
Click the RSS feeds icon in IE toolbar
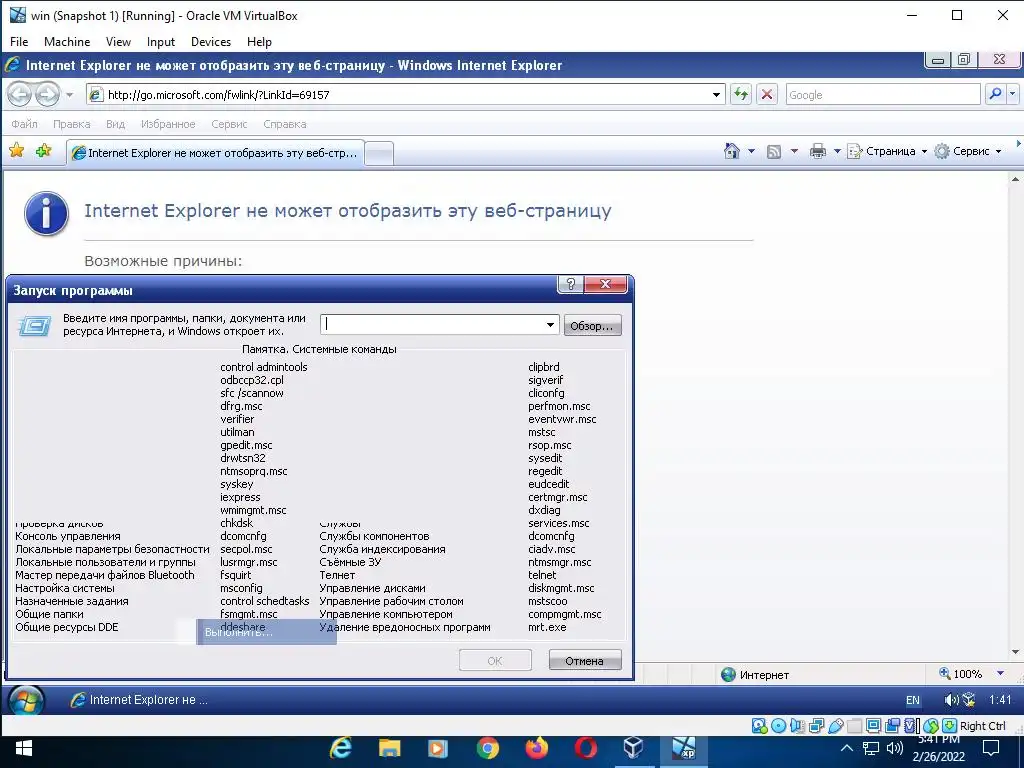pyautogui.click(x=774, y=152)
